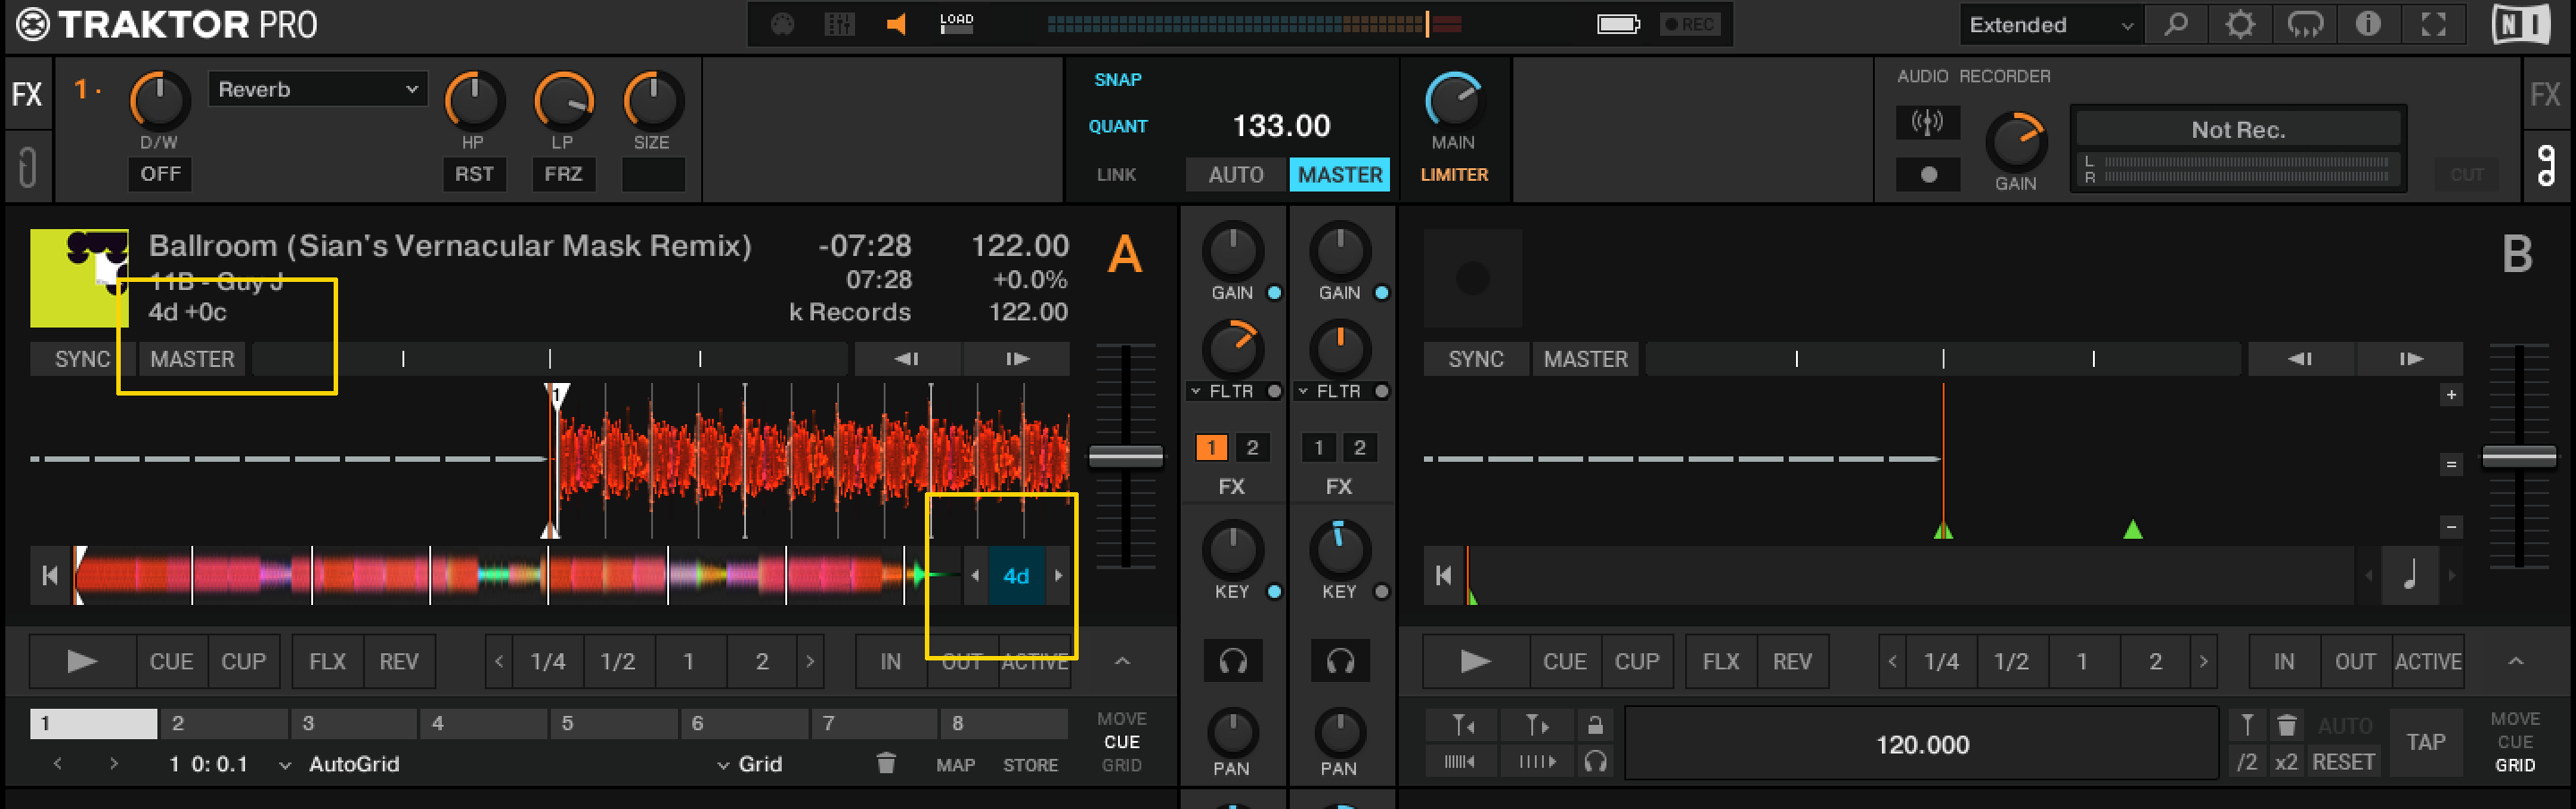2576x809 pixels.
Task: Click the info icon in header
Action: [x=2368, y=25]
